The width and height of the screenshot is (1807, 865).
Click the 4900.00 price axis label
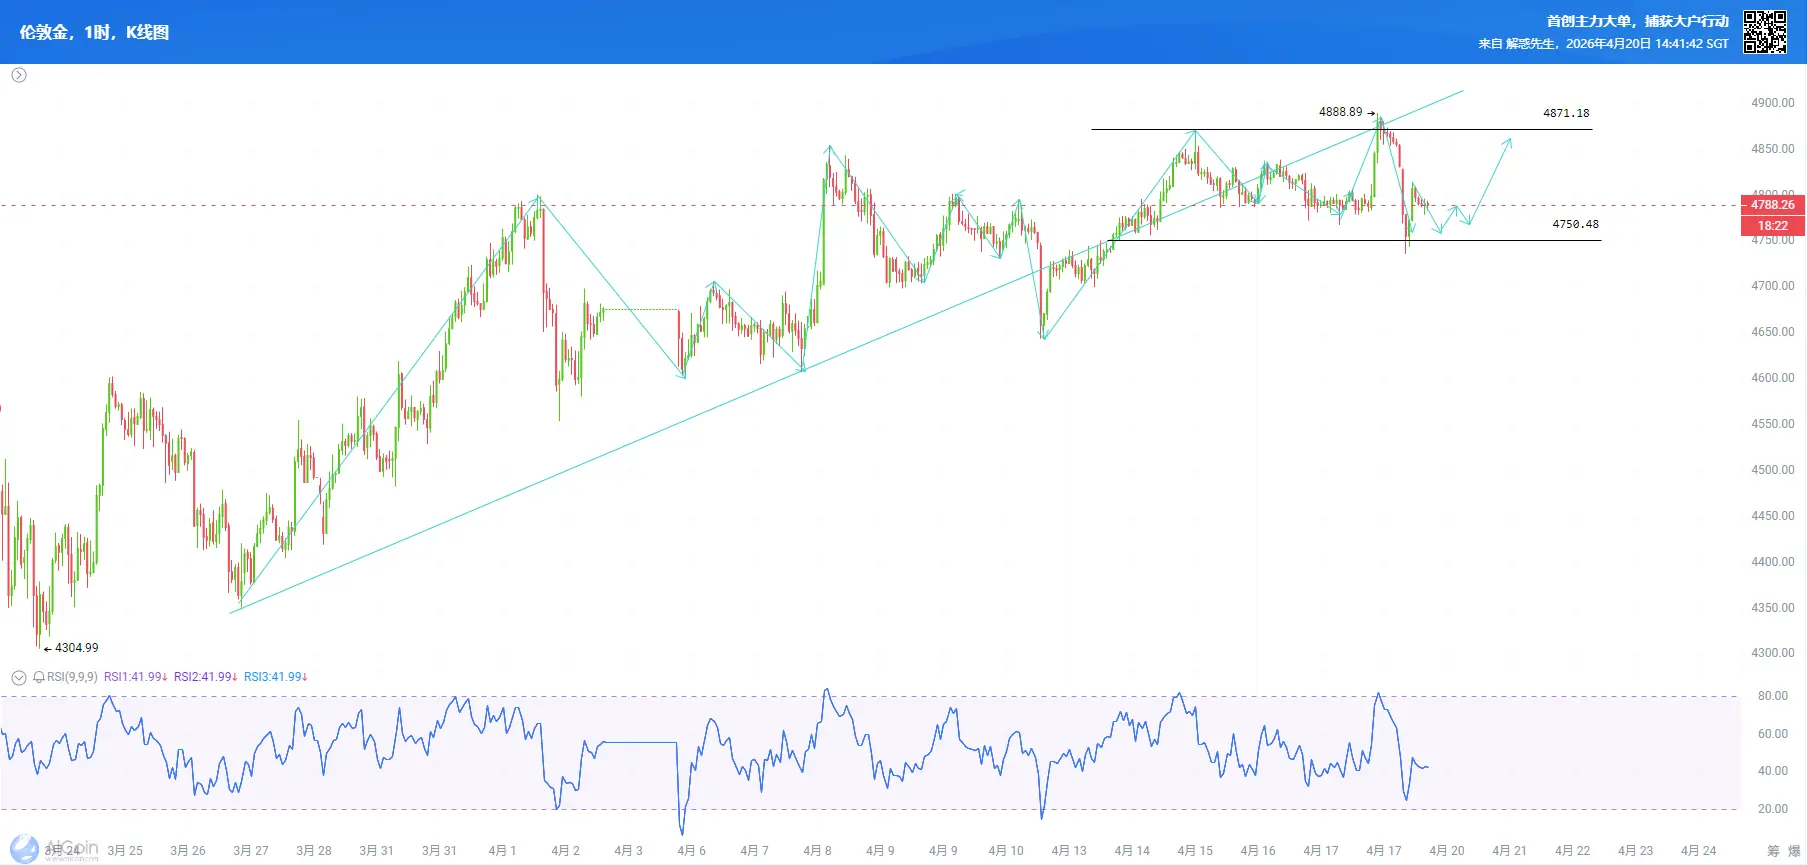(1772, 103)
